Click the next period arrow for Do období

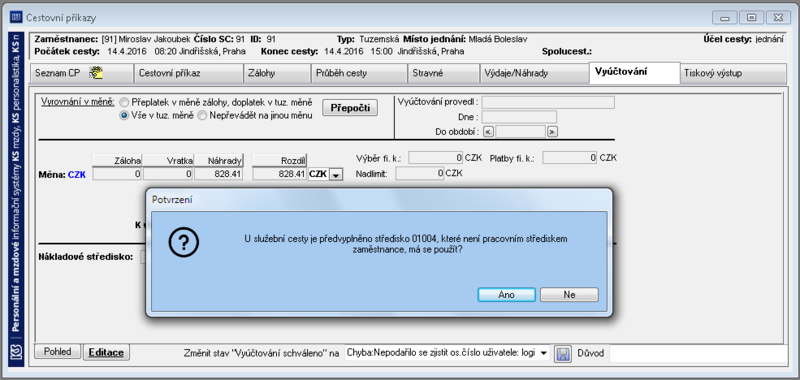(552, 132)
